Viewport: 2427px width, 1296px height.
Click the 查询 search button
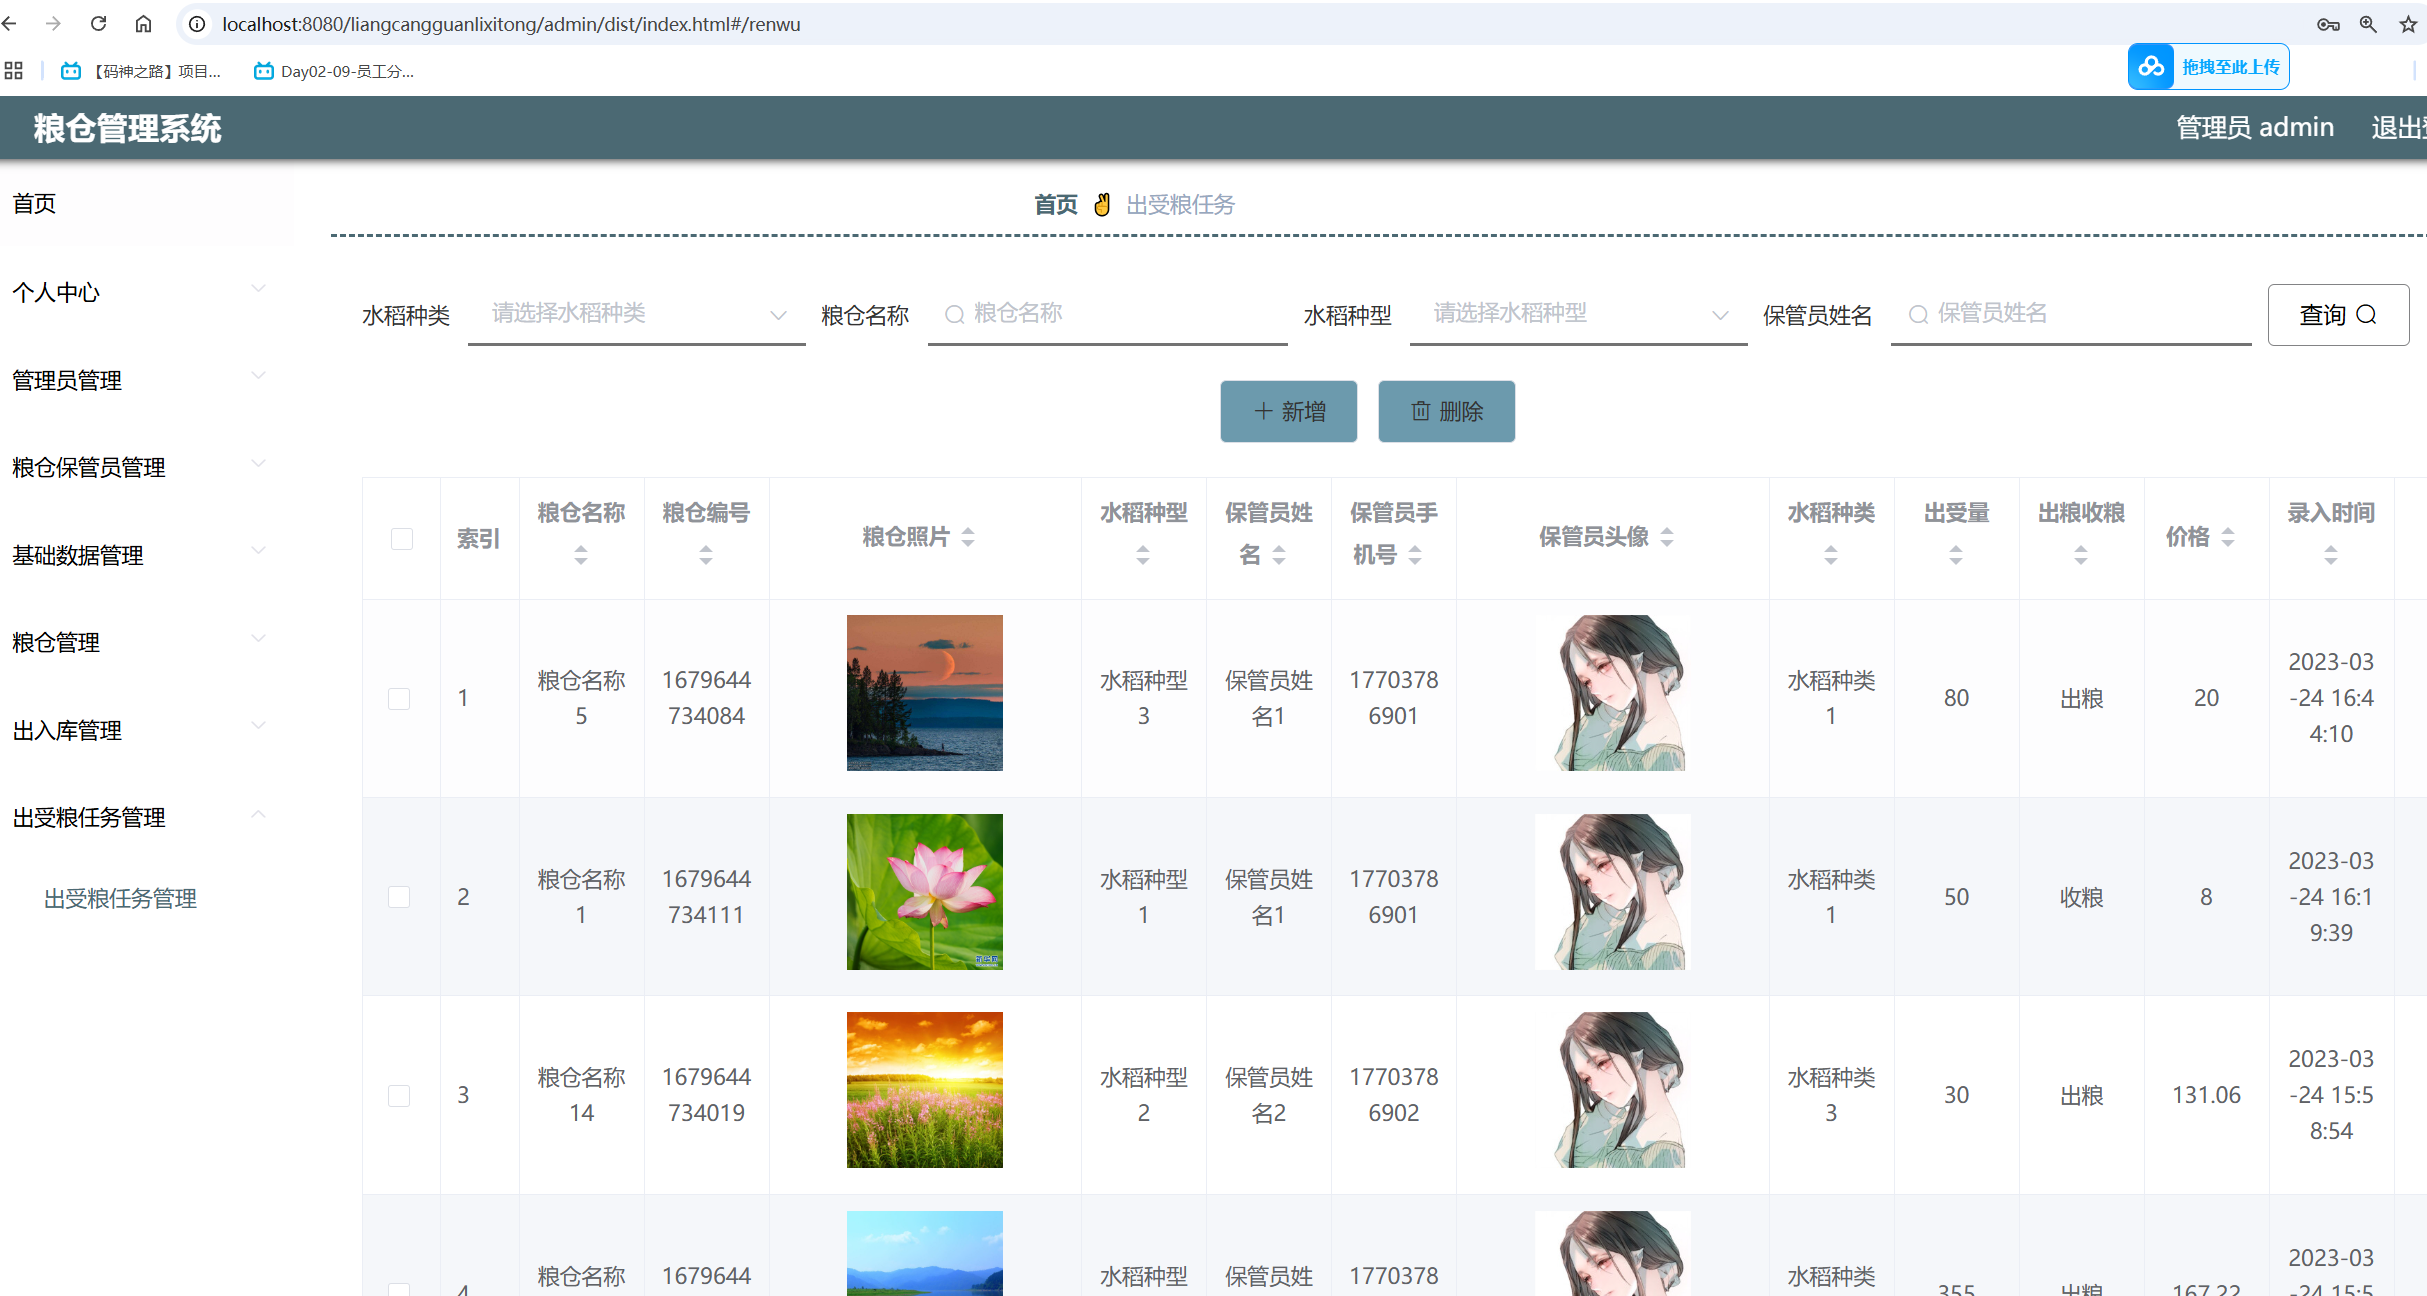tap(2337, 315)
